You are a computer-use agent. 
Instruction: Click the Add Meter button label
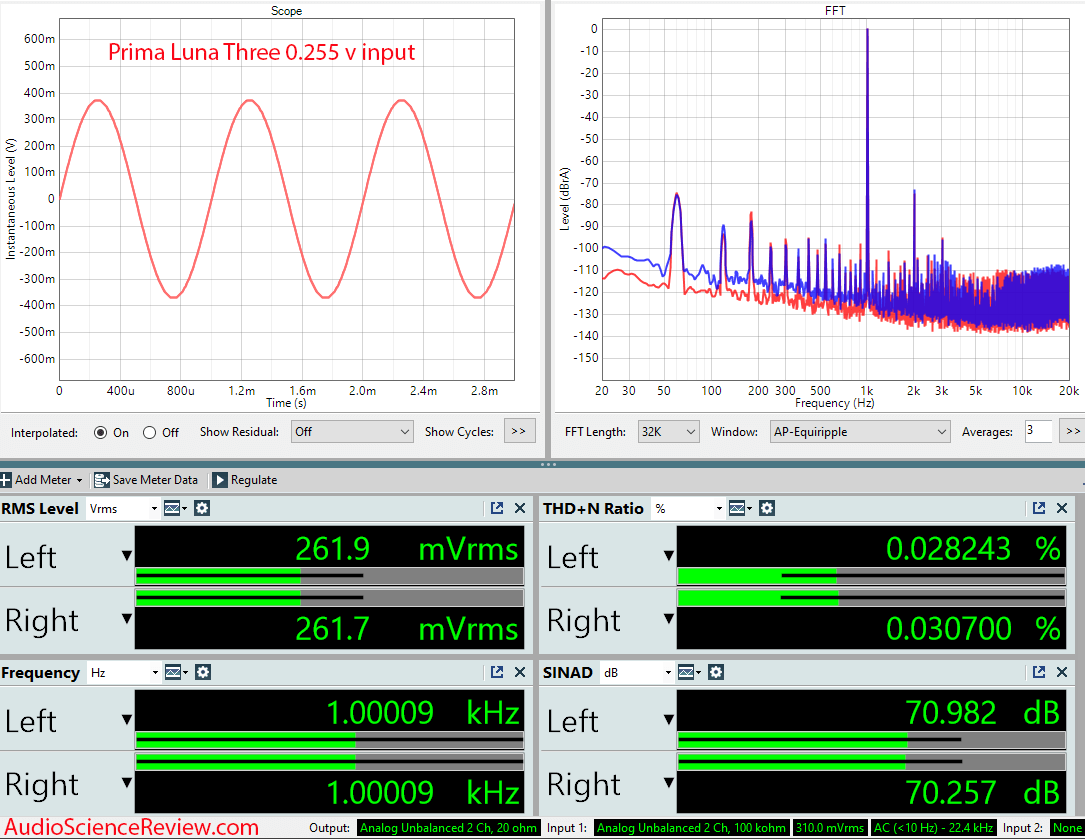tap(43, 480)
